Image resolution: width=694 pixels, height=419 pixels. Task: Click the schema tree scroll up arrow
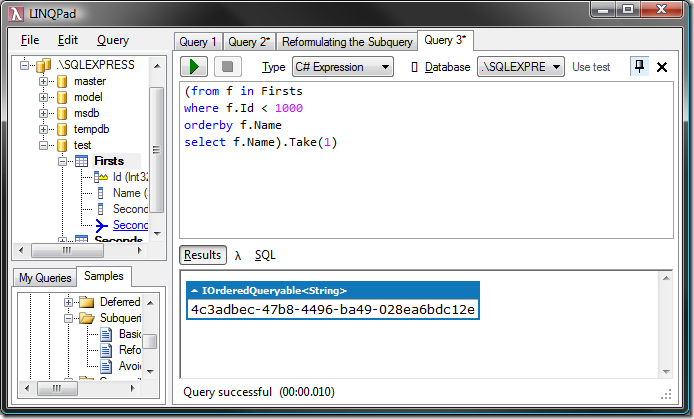pyautogui.click(x=157, y=66)
